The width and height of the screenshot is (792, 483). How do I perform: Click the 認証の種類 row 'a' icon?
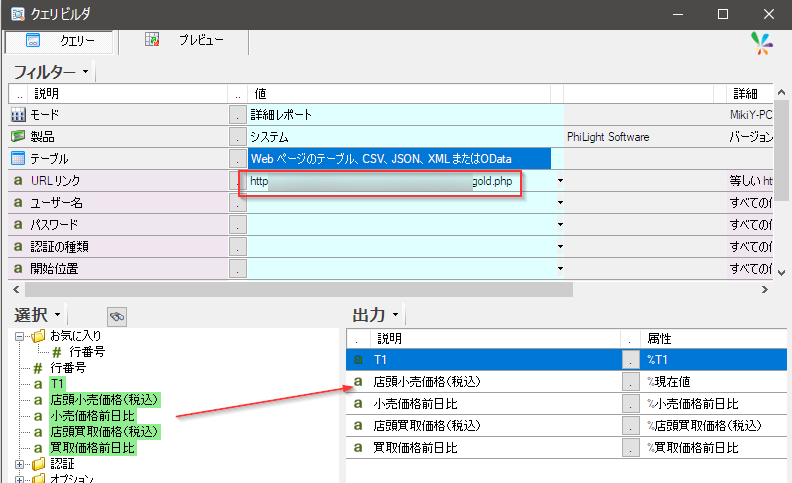point(18,247)
